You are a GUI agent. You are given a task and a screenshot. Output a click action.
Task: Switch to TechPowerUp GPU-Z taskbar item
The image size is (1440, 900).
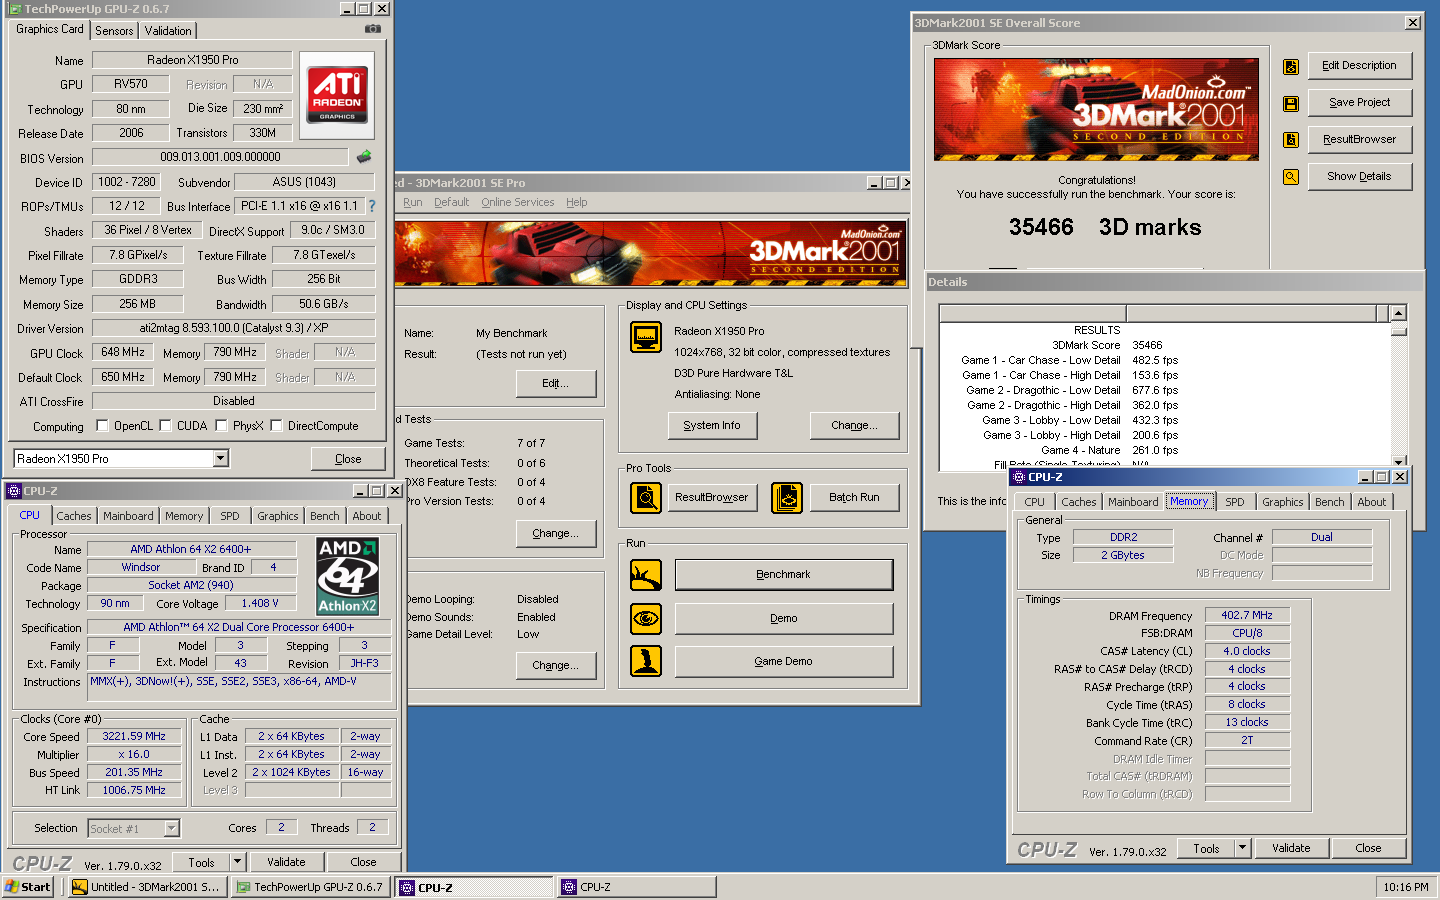(x=309, y=887)
